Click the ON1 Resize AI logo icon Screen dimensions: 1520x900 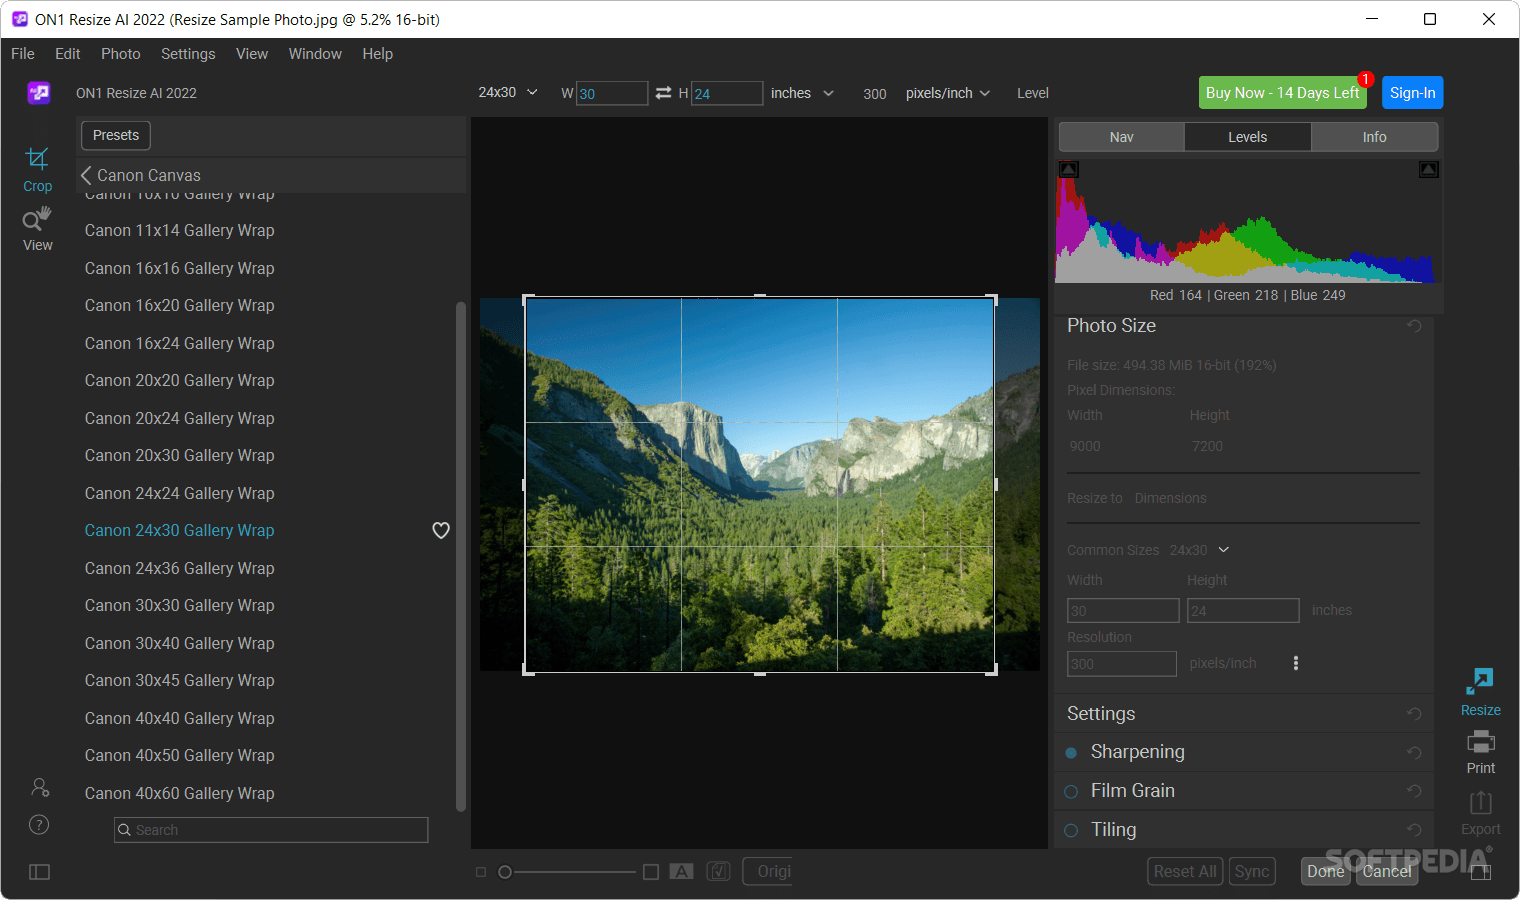tap(39, 93)
